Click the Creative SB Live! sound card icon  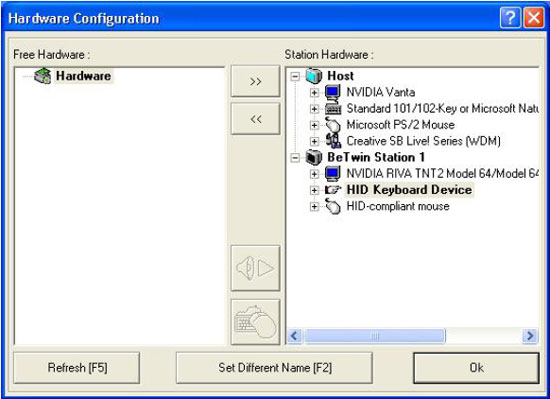click(333, 141)
